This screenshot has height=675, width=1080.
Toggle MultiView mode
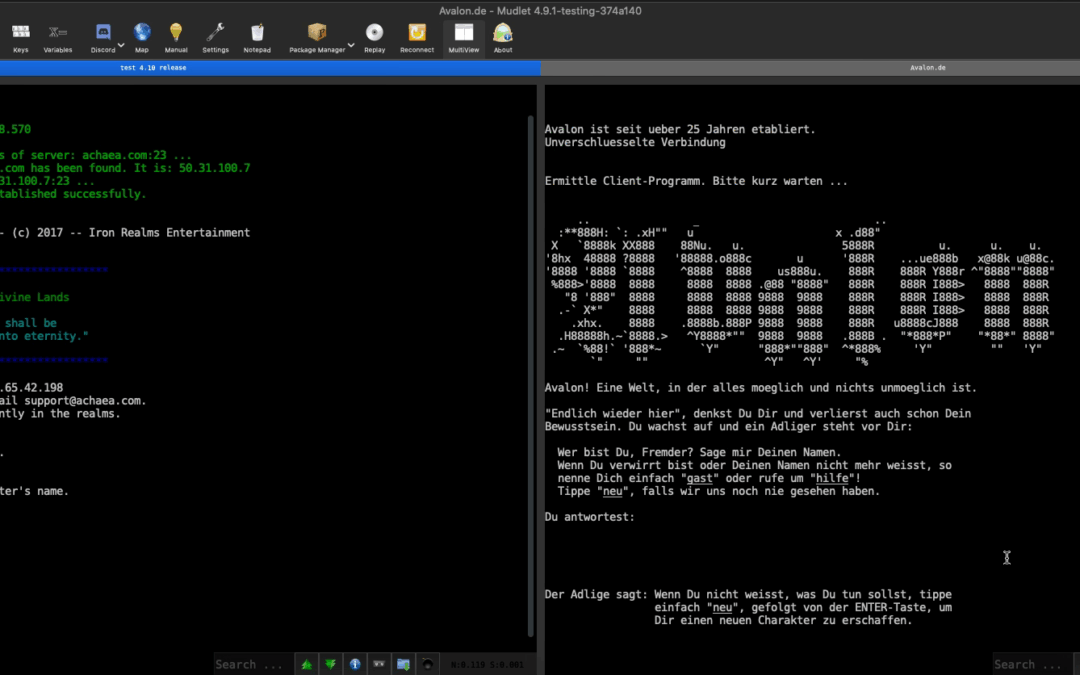click(x=464, y=39)
